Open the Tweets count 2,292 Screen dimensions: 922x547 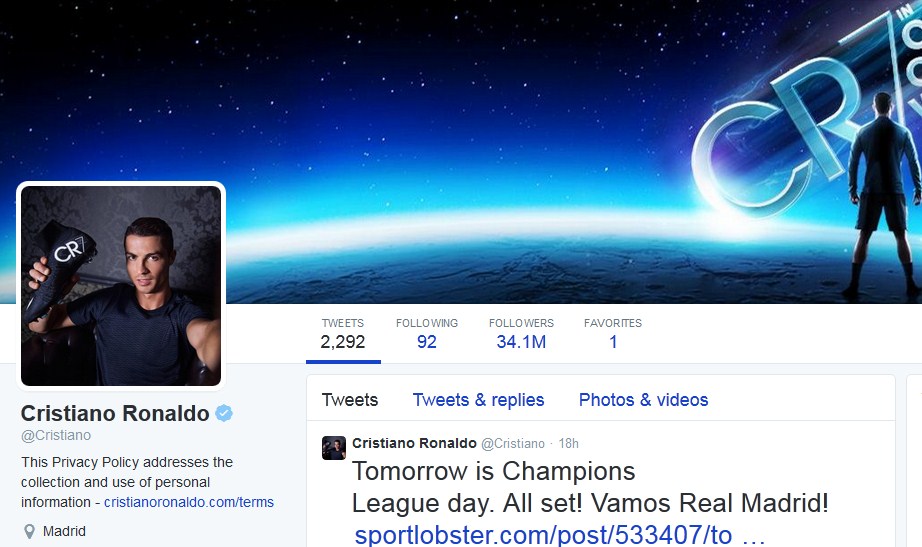343,333
